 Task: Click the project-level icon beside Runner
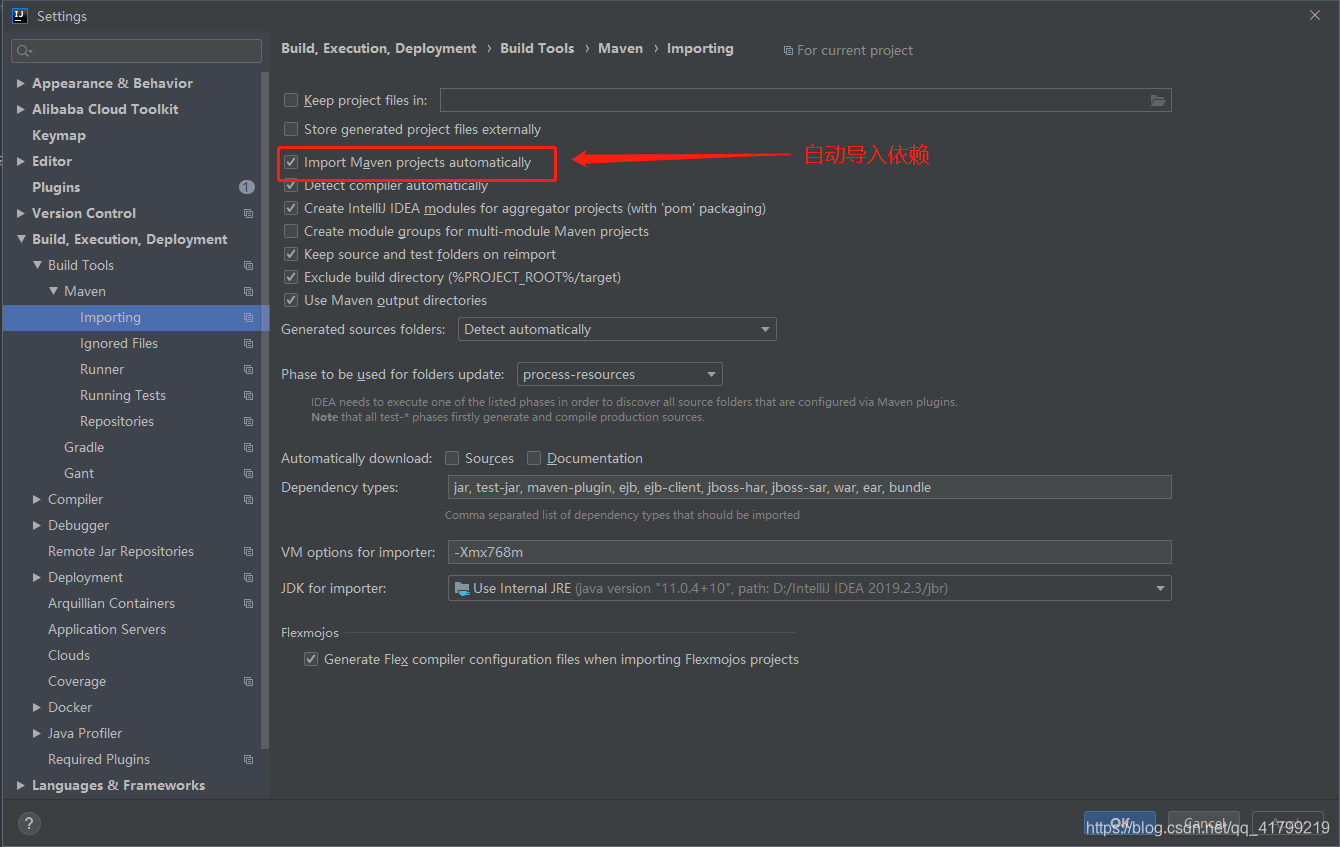click(248, 369)
